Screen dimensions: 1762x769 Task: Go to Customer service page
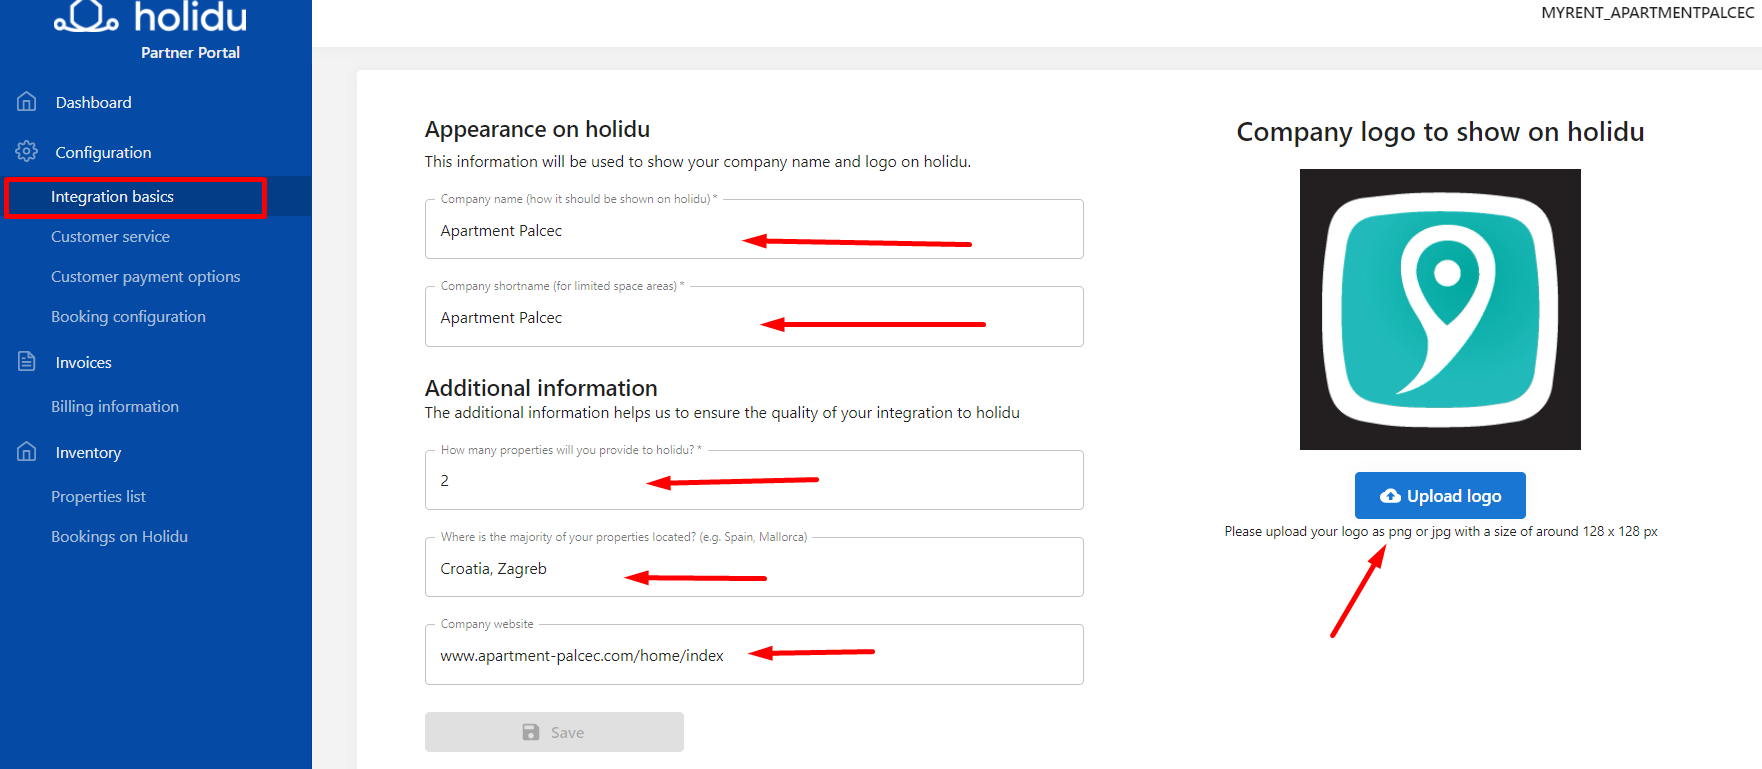(x=110, y=237)
